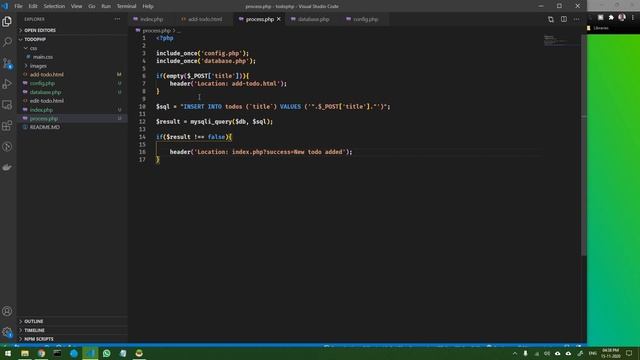640x360 pixels.
Task: Open the Run and Debug view
Action: coord(7,84)
